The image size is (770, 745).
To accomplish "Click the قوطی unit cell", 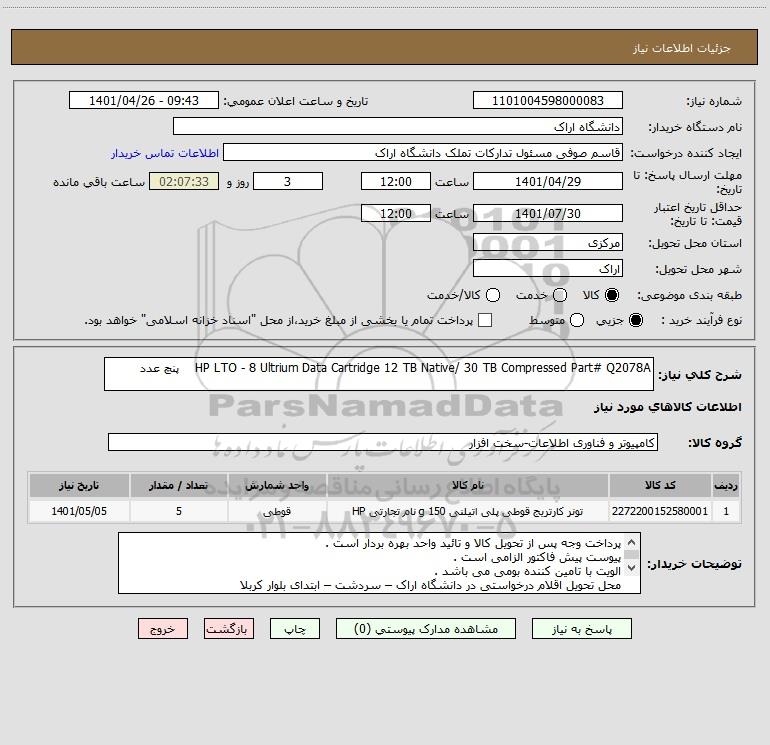I will coord(277,511).
